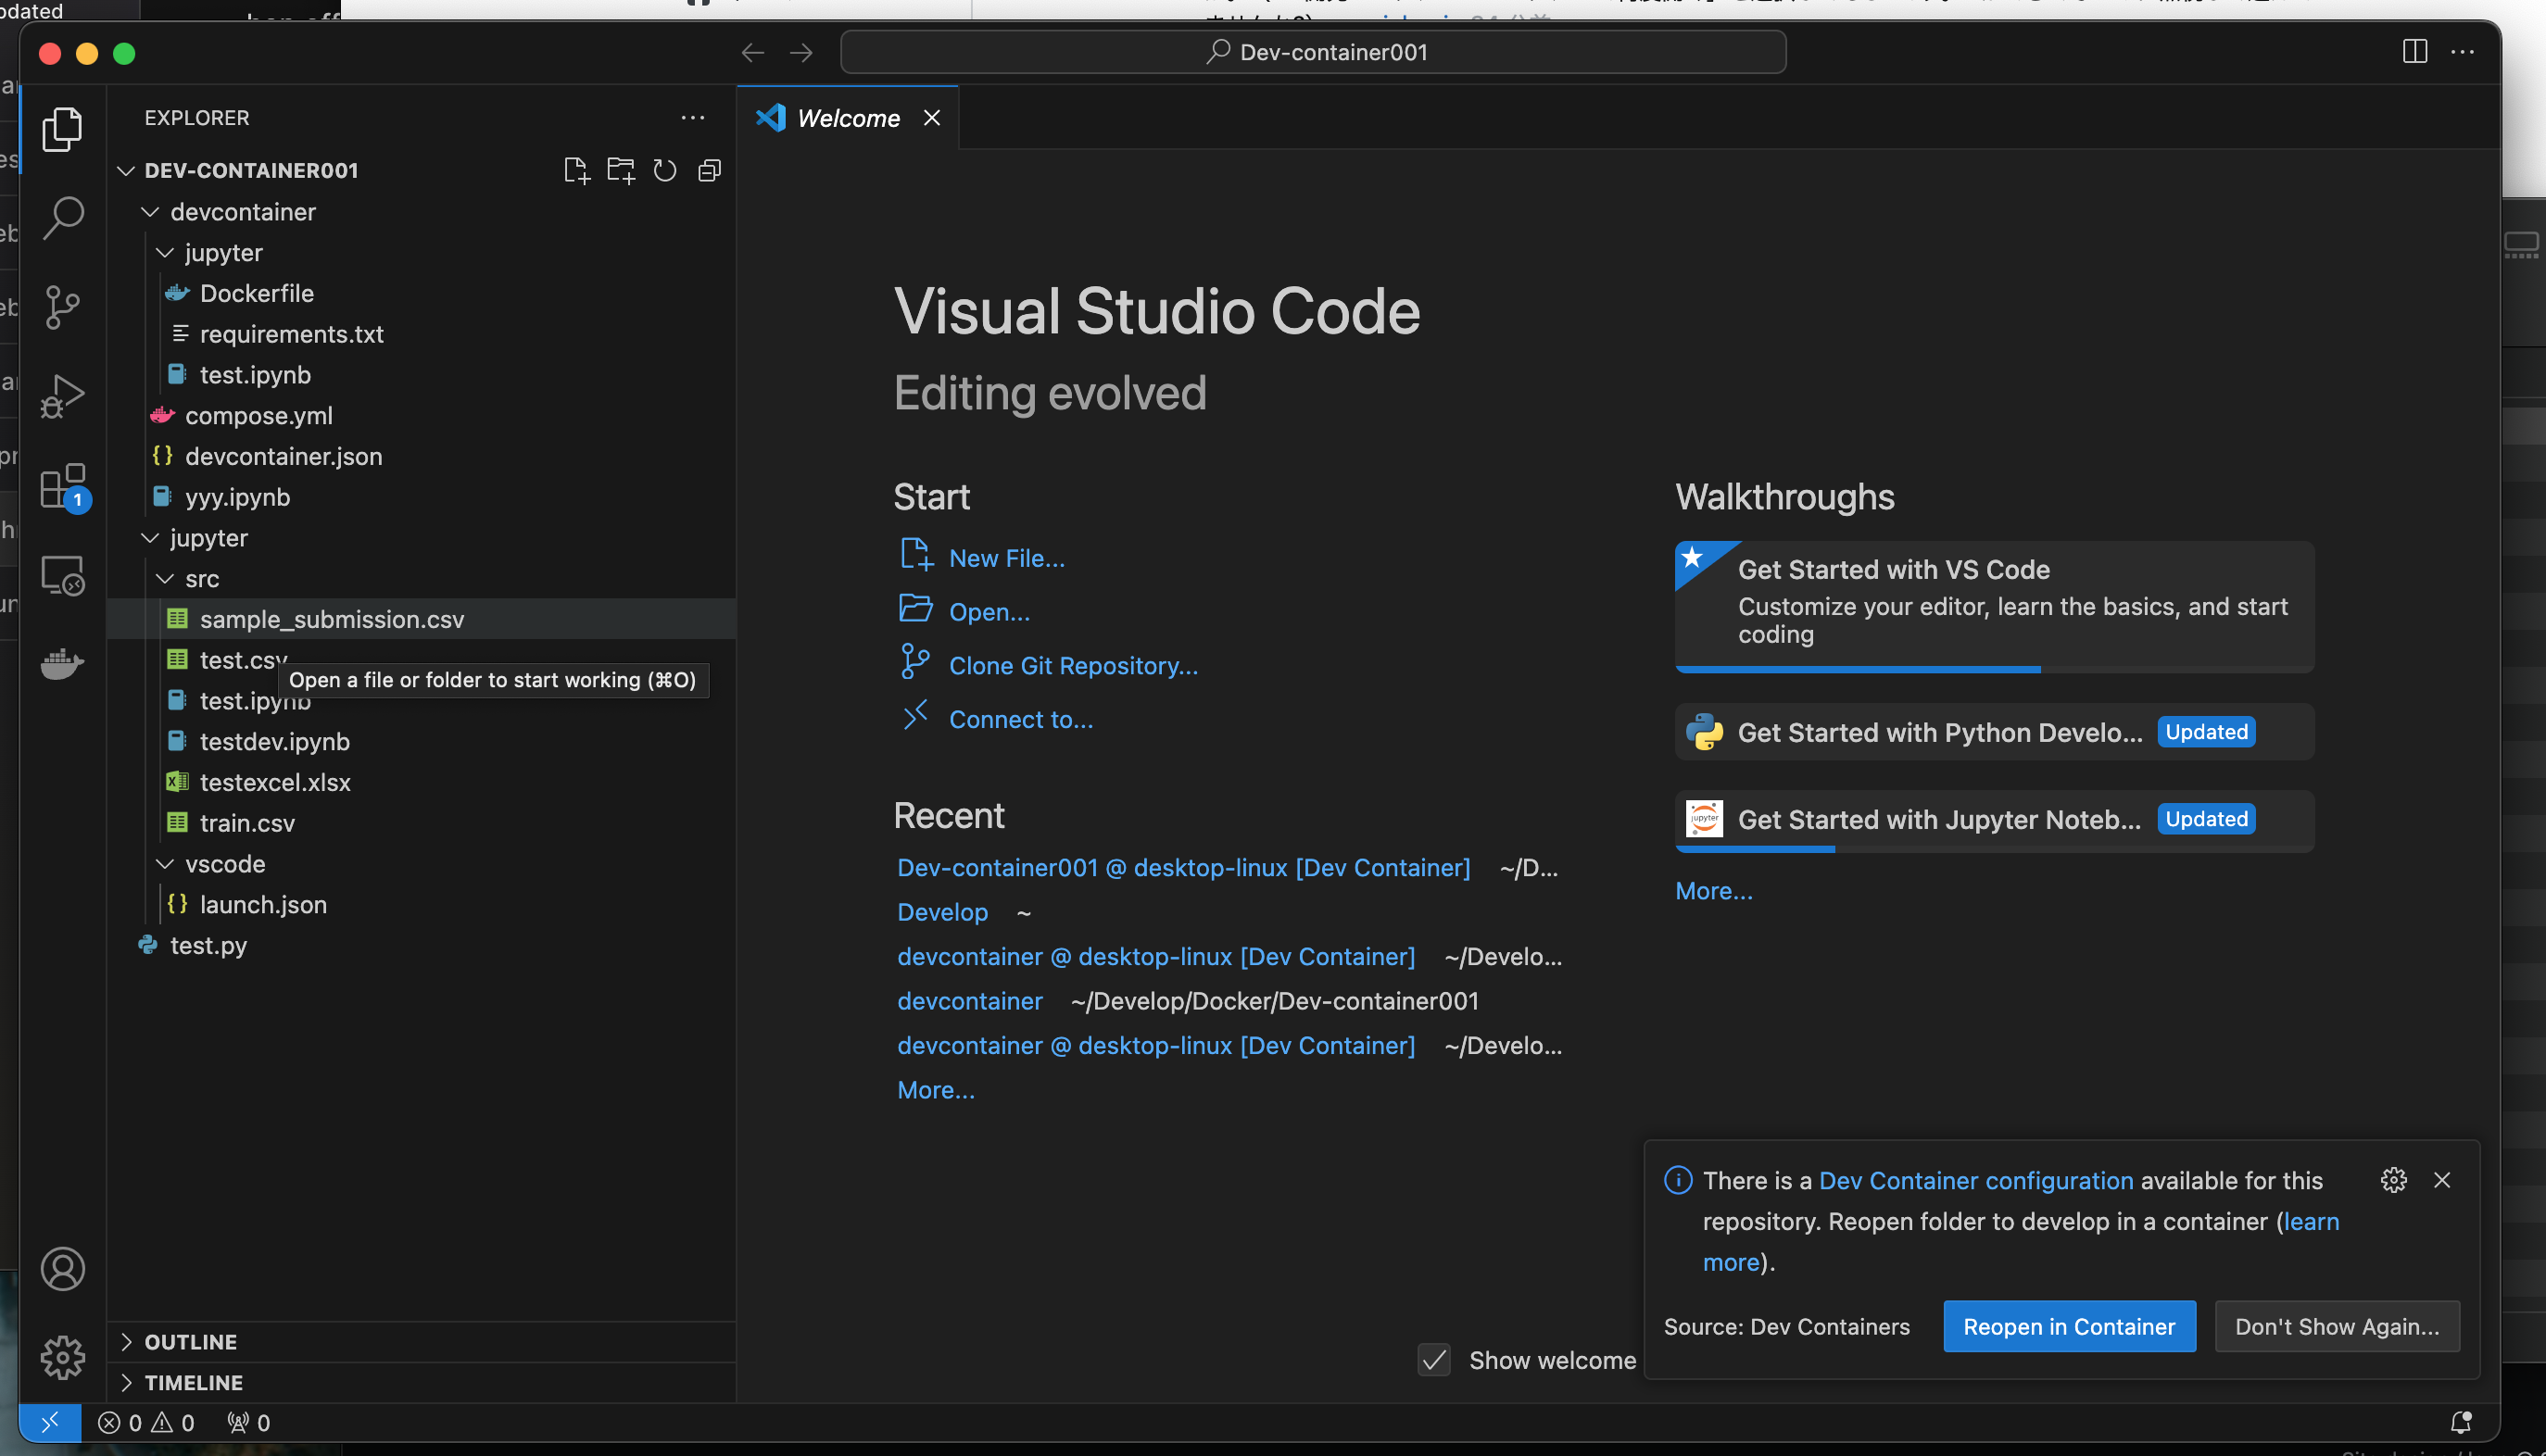Viewport: 2546px width, 1456px height.
Task: Collapse the devcontainer folder
Action: click(150, 212)
